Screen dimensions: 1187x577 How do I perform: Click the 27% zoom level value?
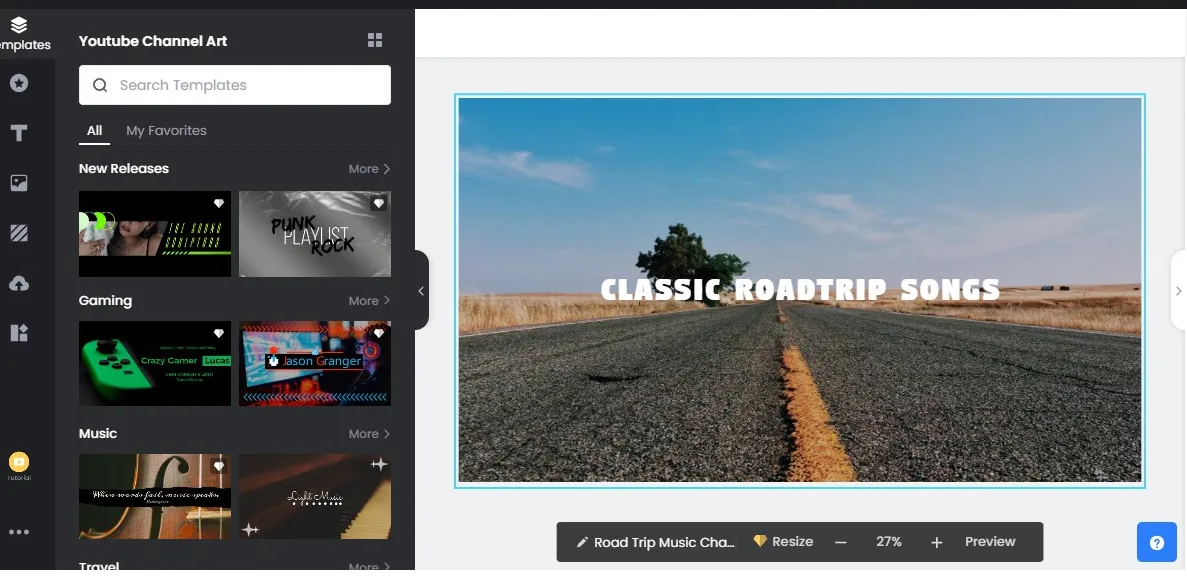[x=889, y=541]
